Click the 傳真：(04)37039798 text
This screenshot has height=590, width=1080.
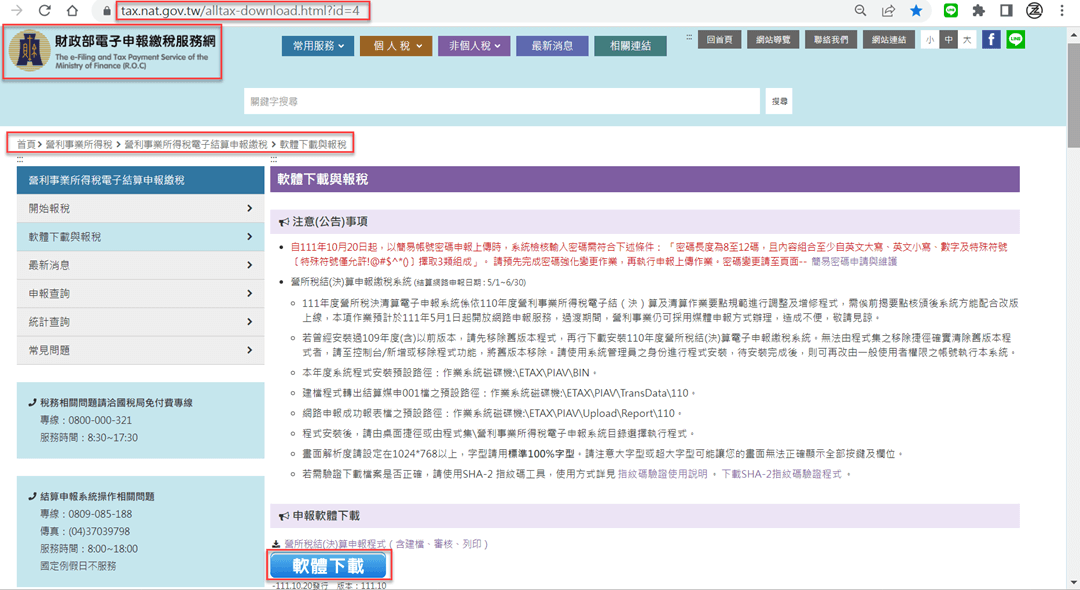click(x=85, y=531)
